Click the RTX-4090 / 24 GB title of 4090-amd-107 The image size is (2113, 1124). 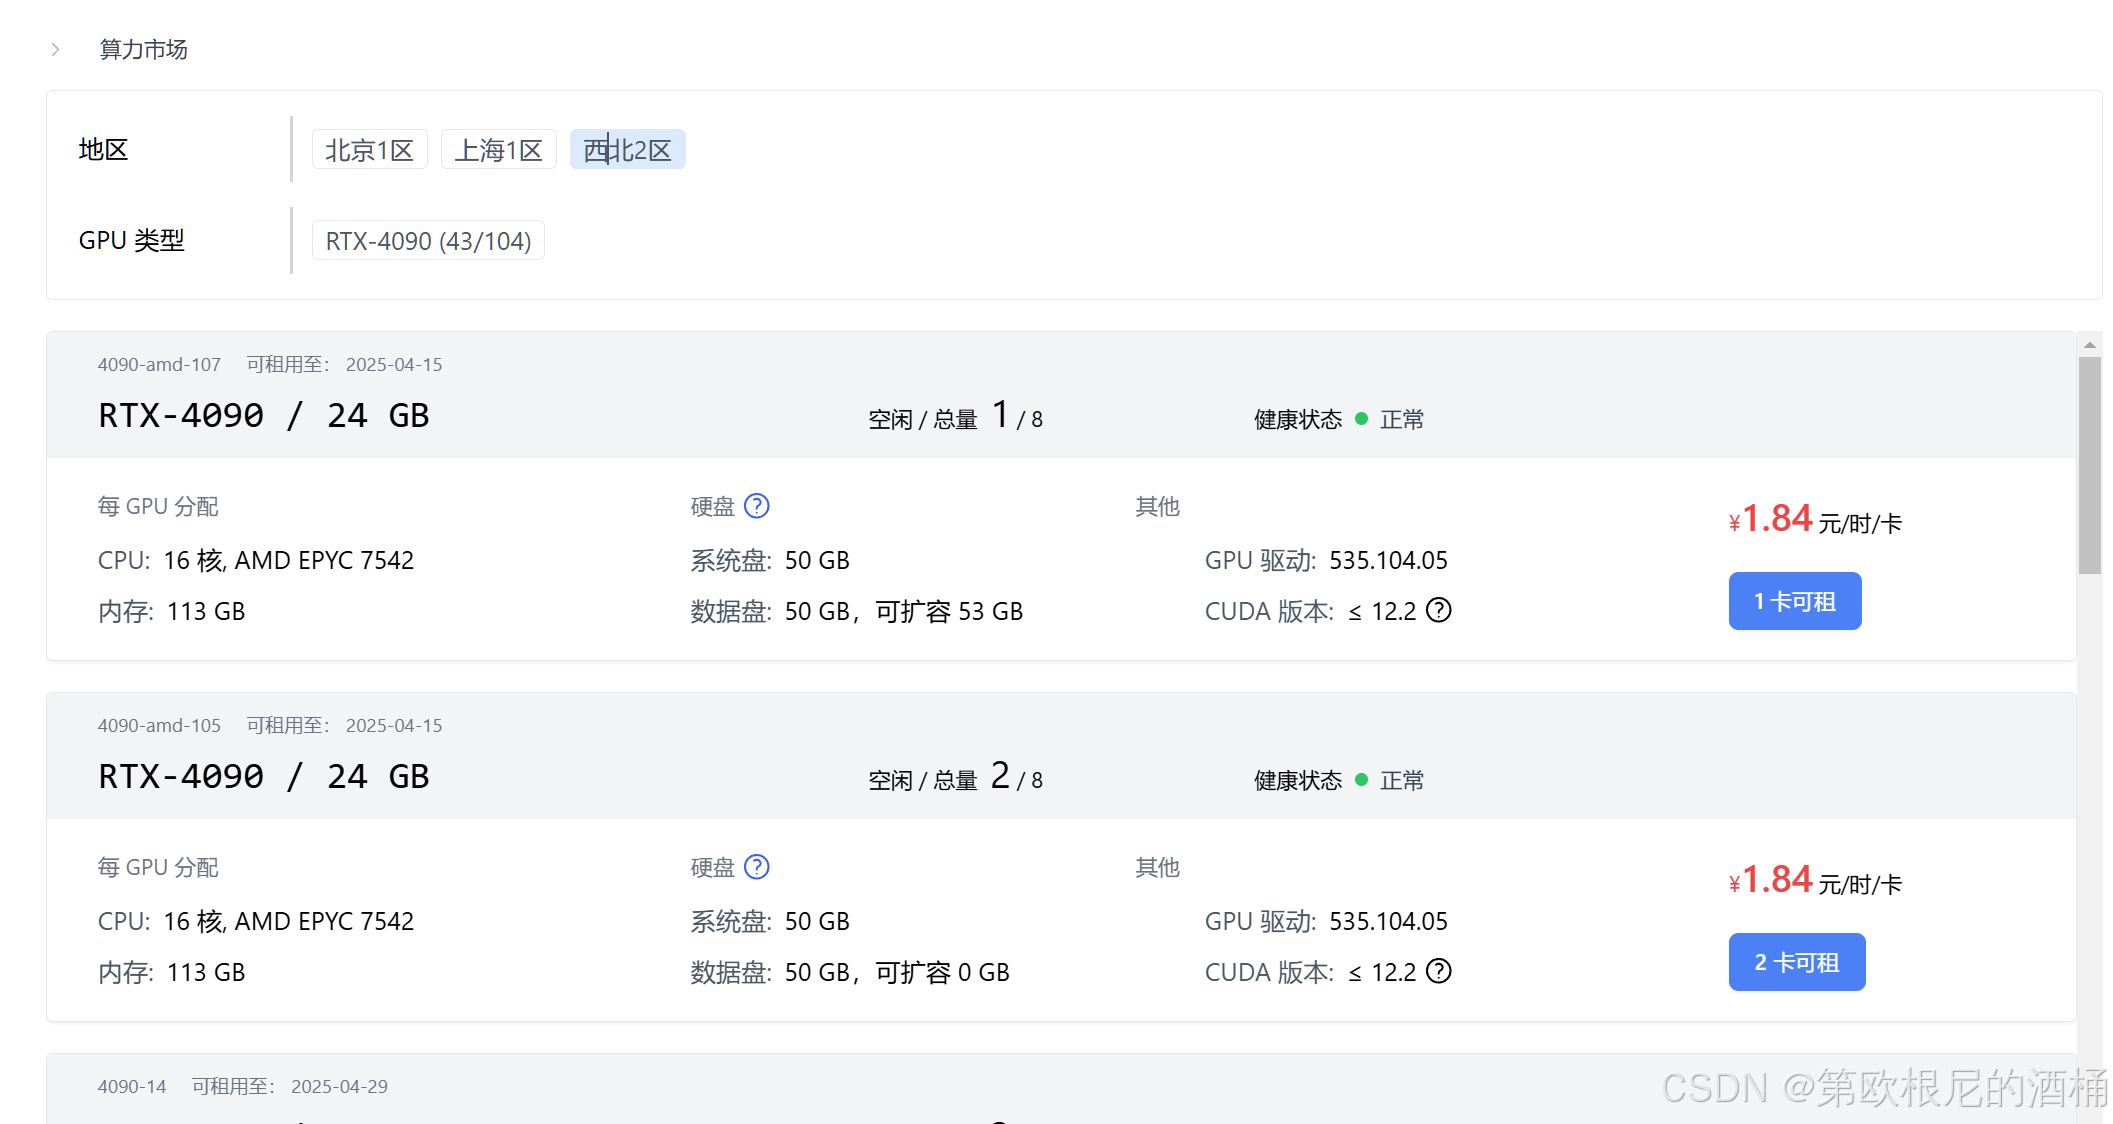coord(264,416)
